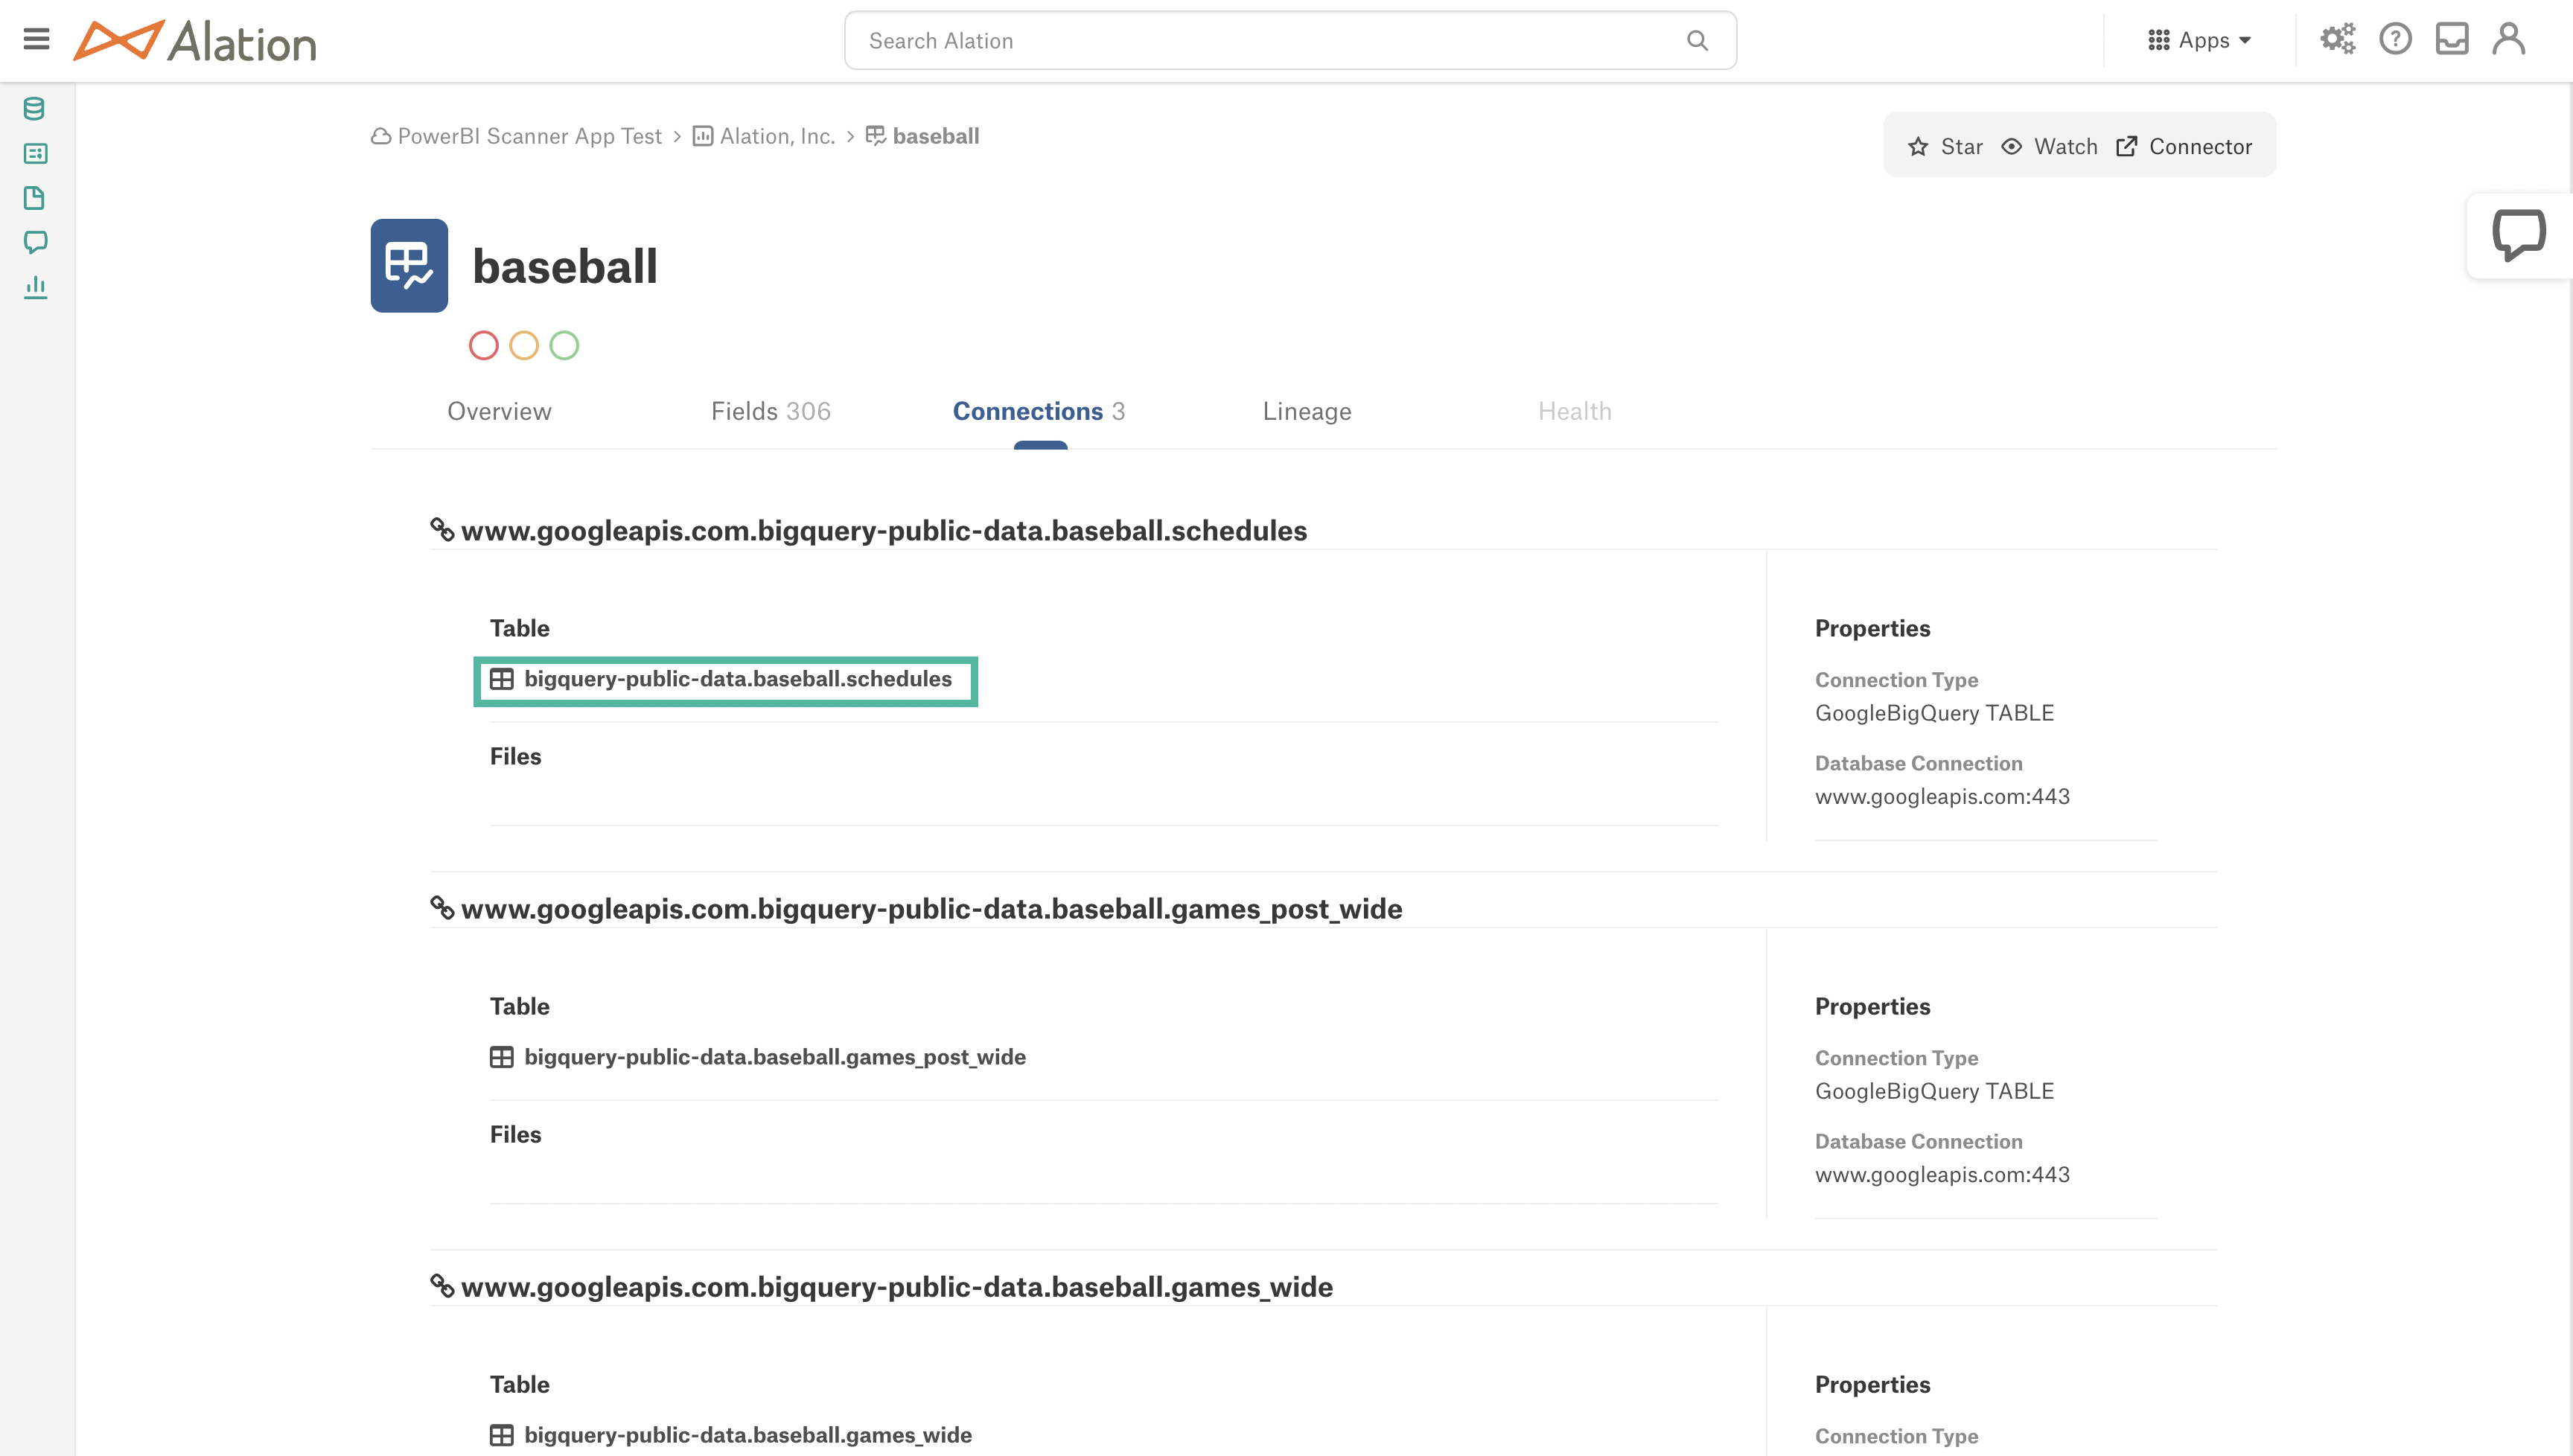Open the bar chart reports sidebar icon
This screenshot has width=2573, height=1456.
pos(35,287)
